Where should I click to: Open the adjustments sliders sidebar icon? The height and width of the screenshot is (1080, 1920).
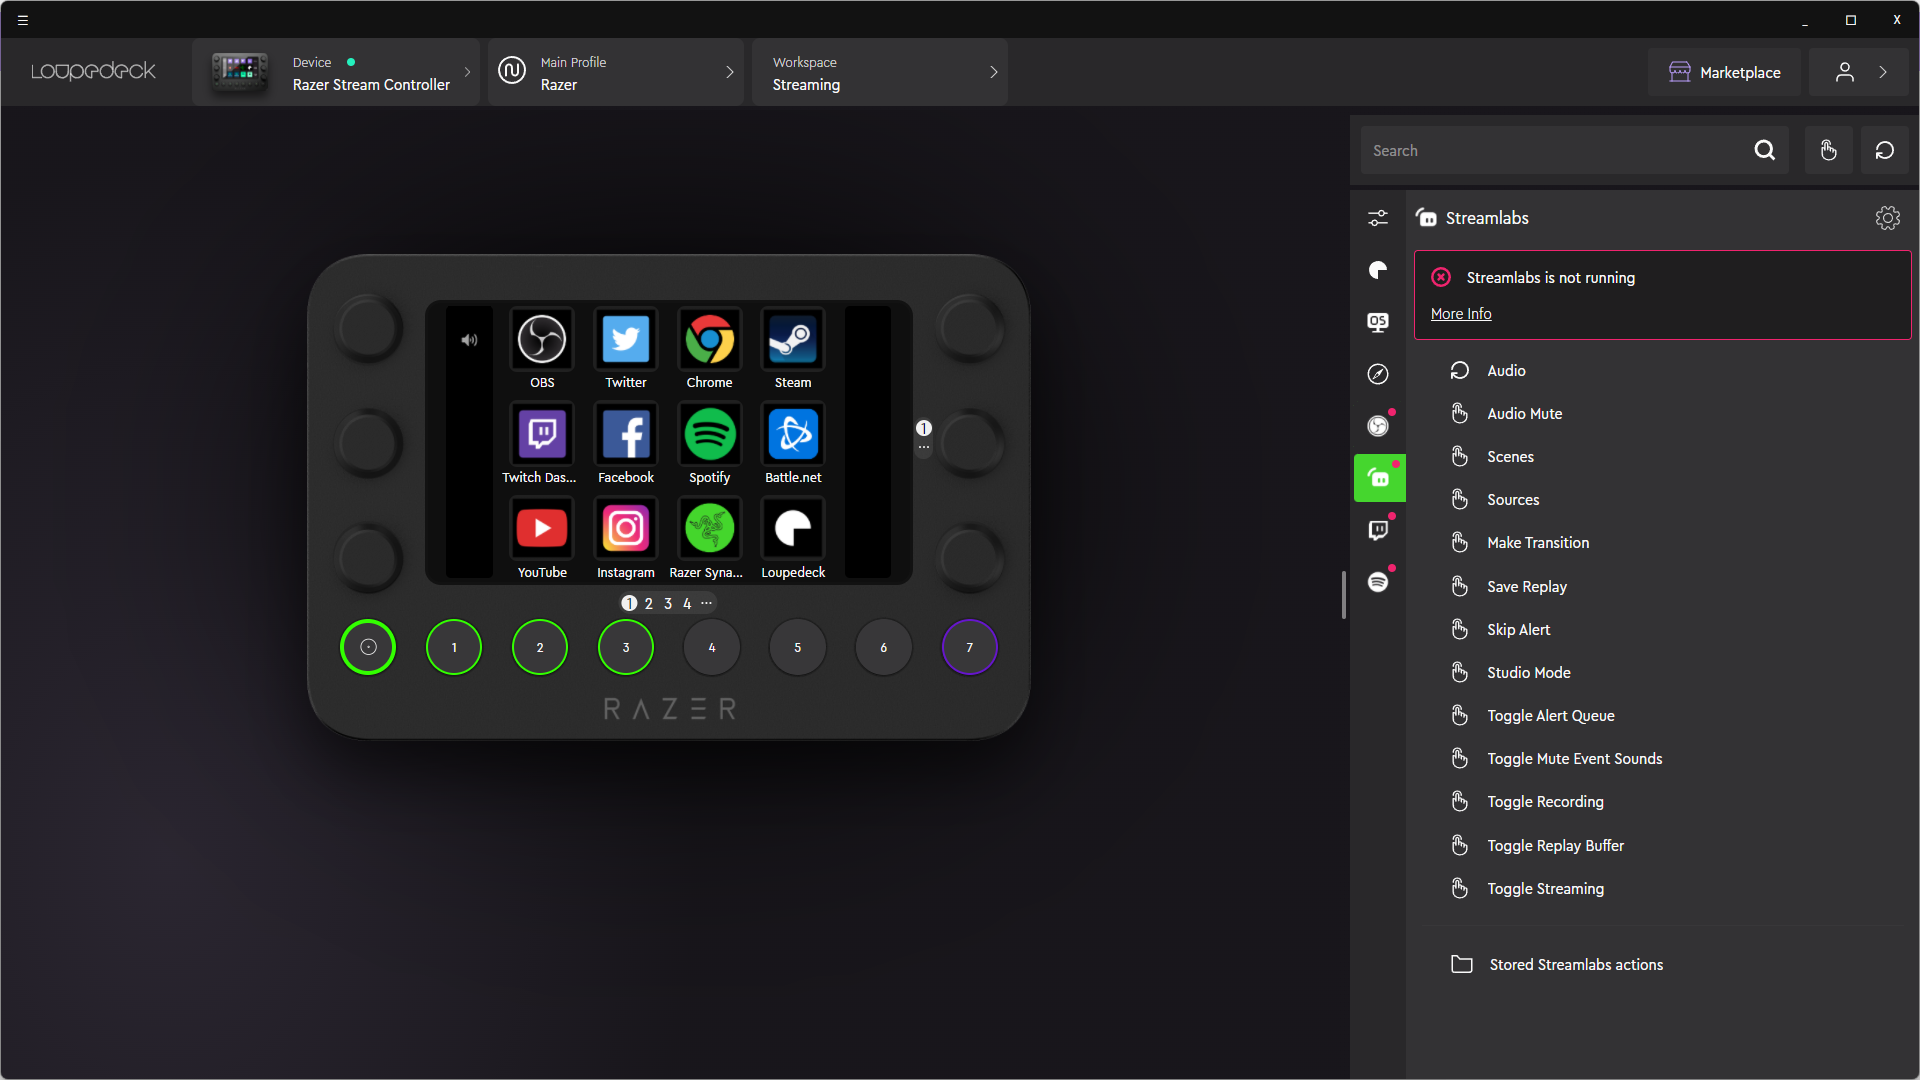click(x=1378, y=218)
